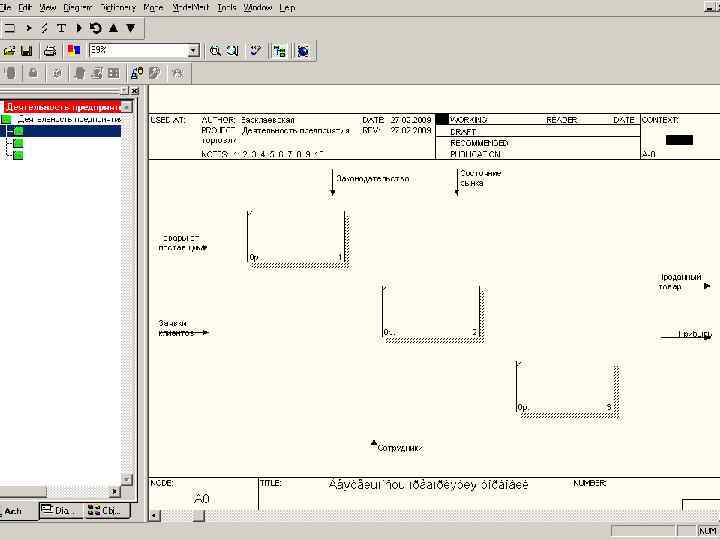Click the diagram title text in footer
The image size is (720, 540).
click(428, 485)
